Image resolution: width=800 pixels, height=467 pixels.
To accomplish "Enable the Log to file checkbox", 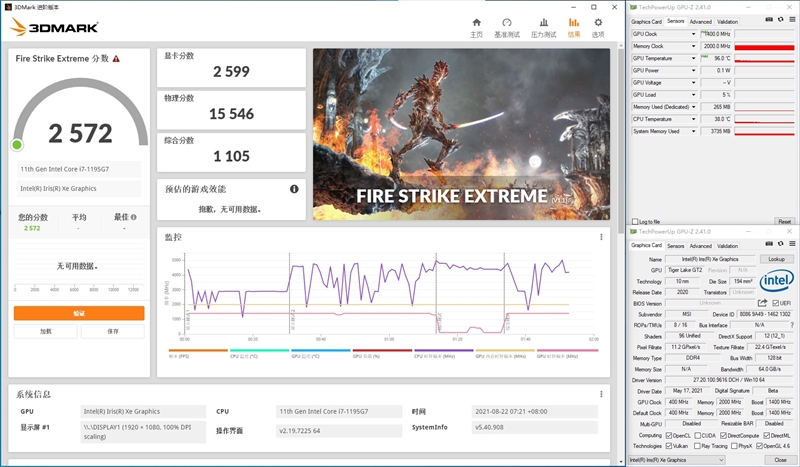I will [x=635, y=222].
